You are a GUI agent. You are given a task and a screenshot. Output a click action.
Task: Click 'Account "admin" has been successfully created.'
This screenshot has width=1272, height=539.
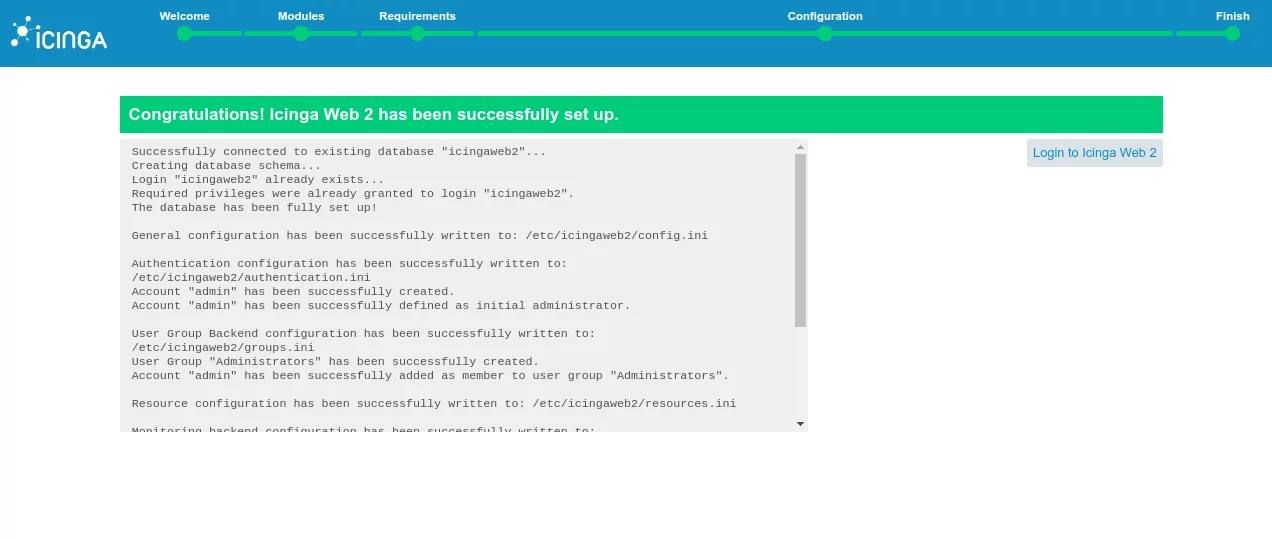pos(293,292)
